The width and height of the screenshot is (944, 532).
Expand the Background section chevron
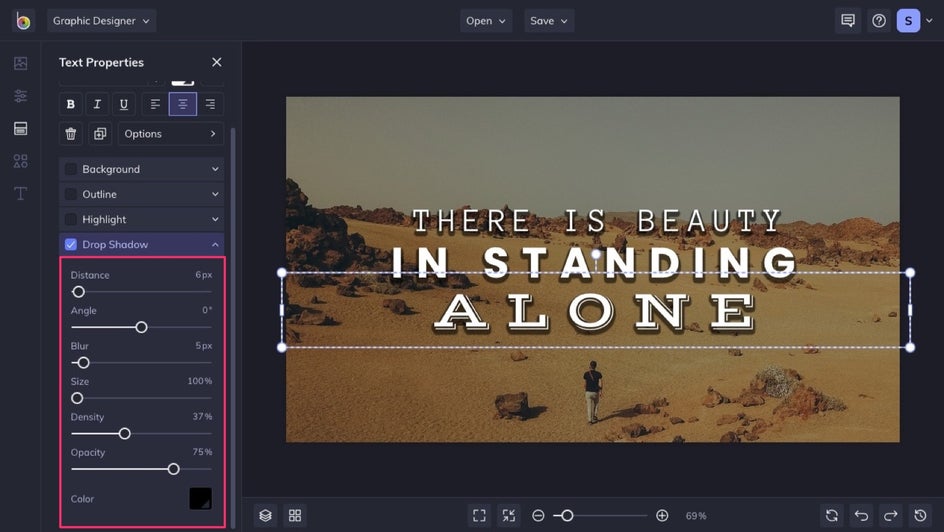coord(215,169)
